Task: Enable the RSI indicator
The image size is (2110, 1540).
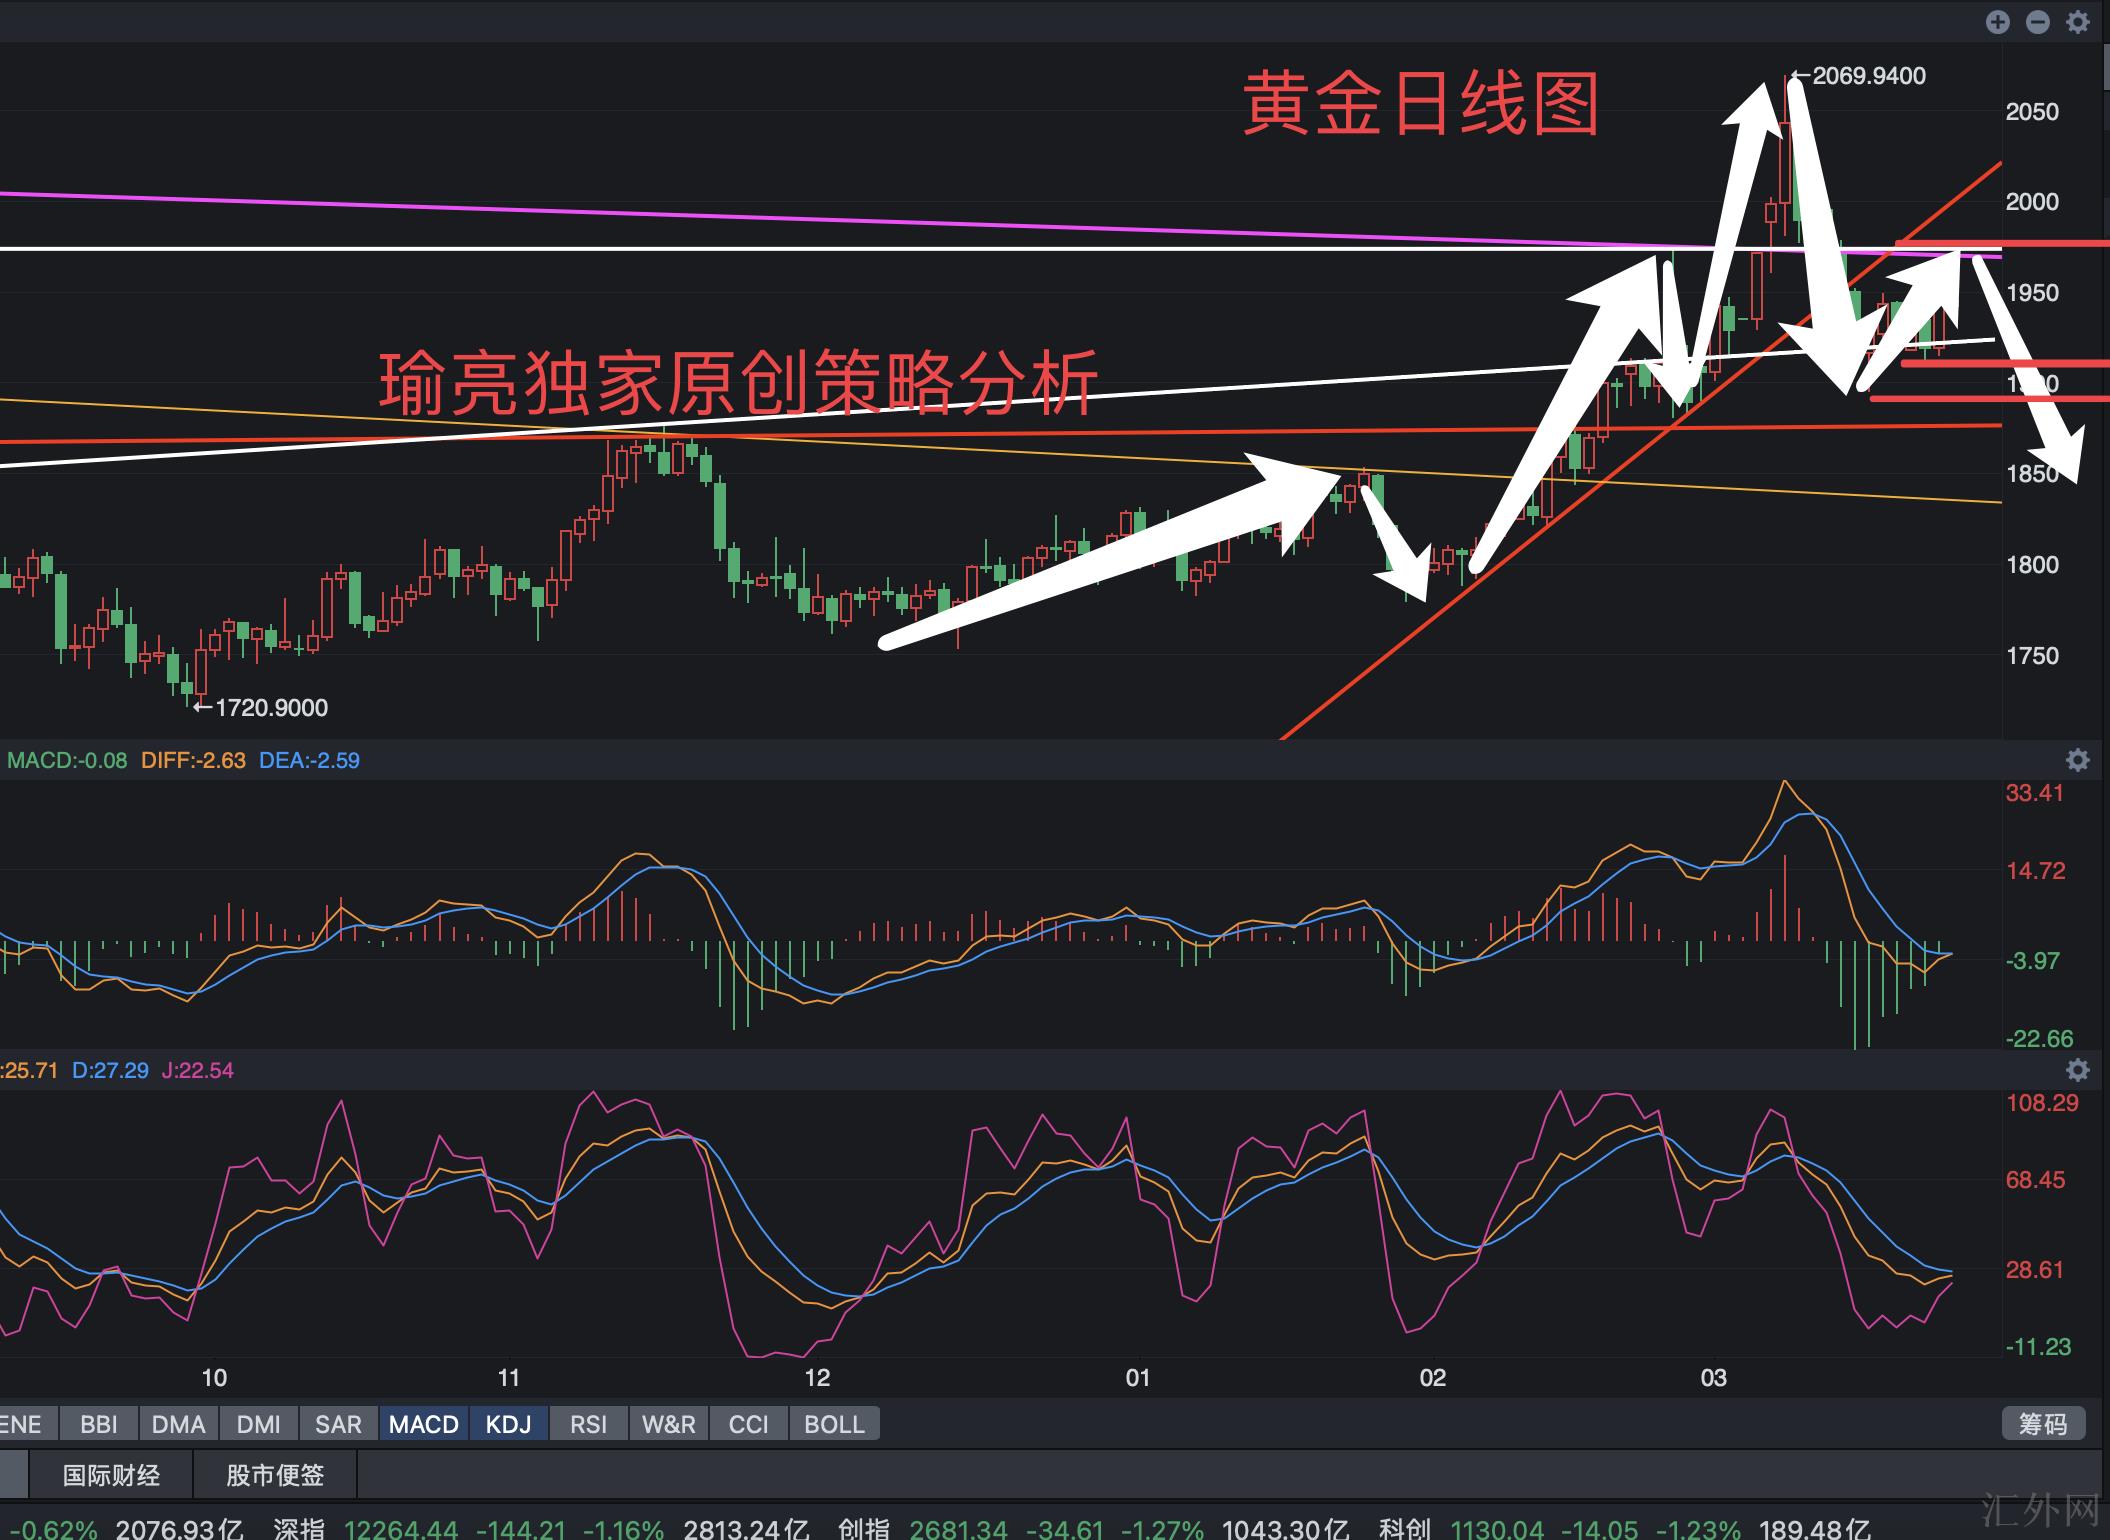Action: click(x=588, y=1424)
